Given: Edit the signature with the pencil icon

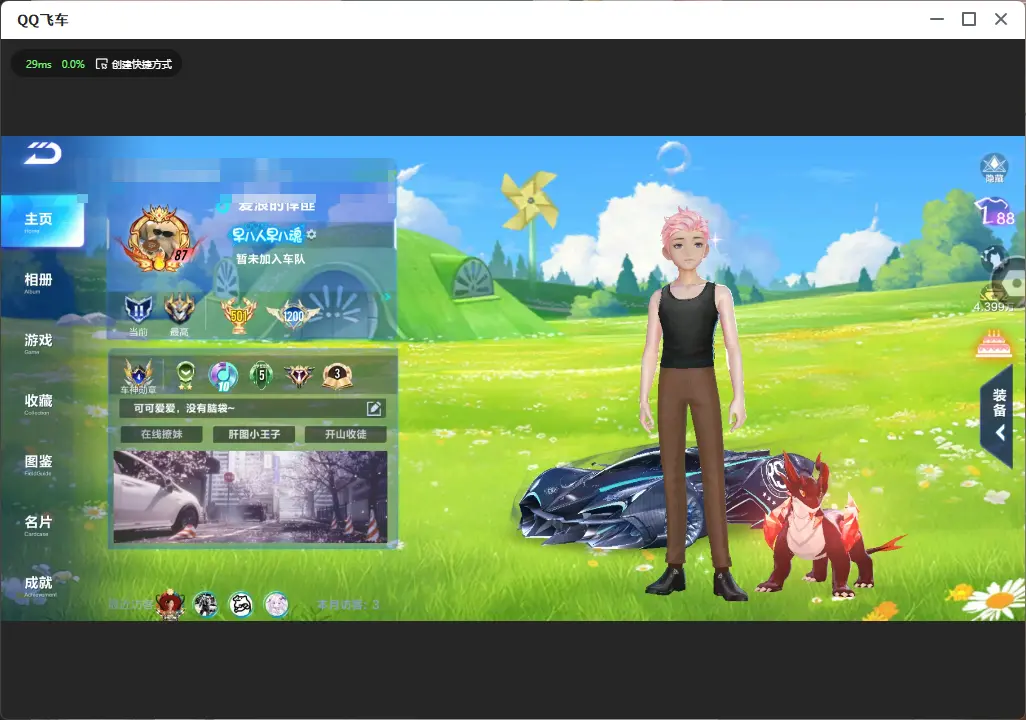Looking at the screenshot, I should coord(374,408).
